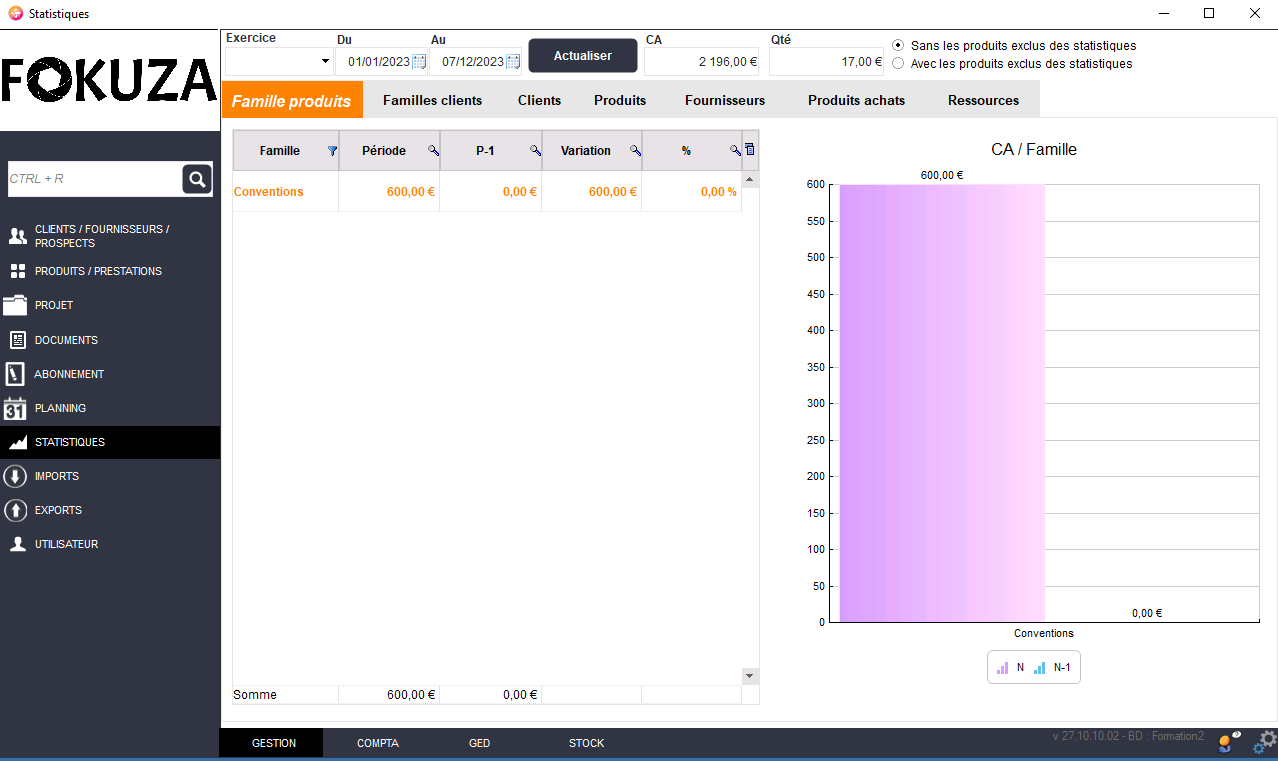Switch to the Familles clients tab

432,100
